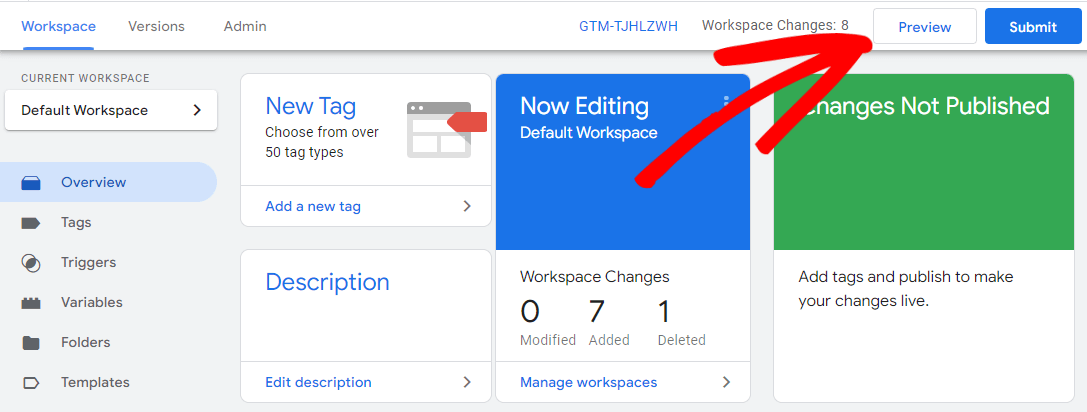Viewport: 1087px width, 412px height.
Task: Click the Variables brick icon
Action: 31,303
